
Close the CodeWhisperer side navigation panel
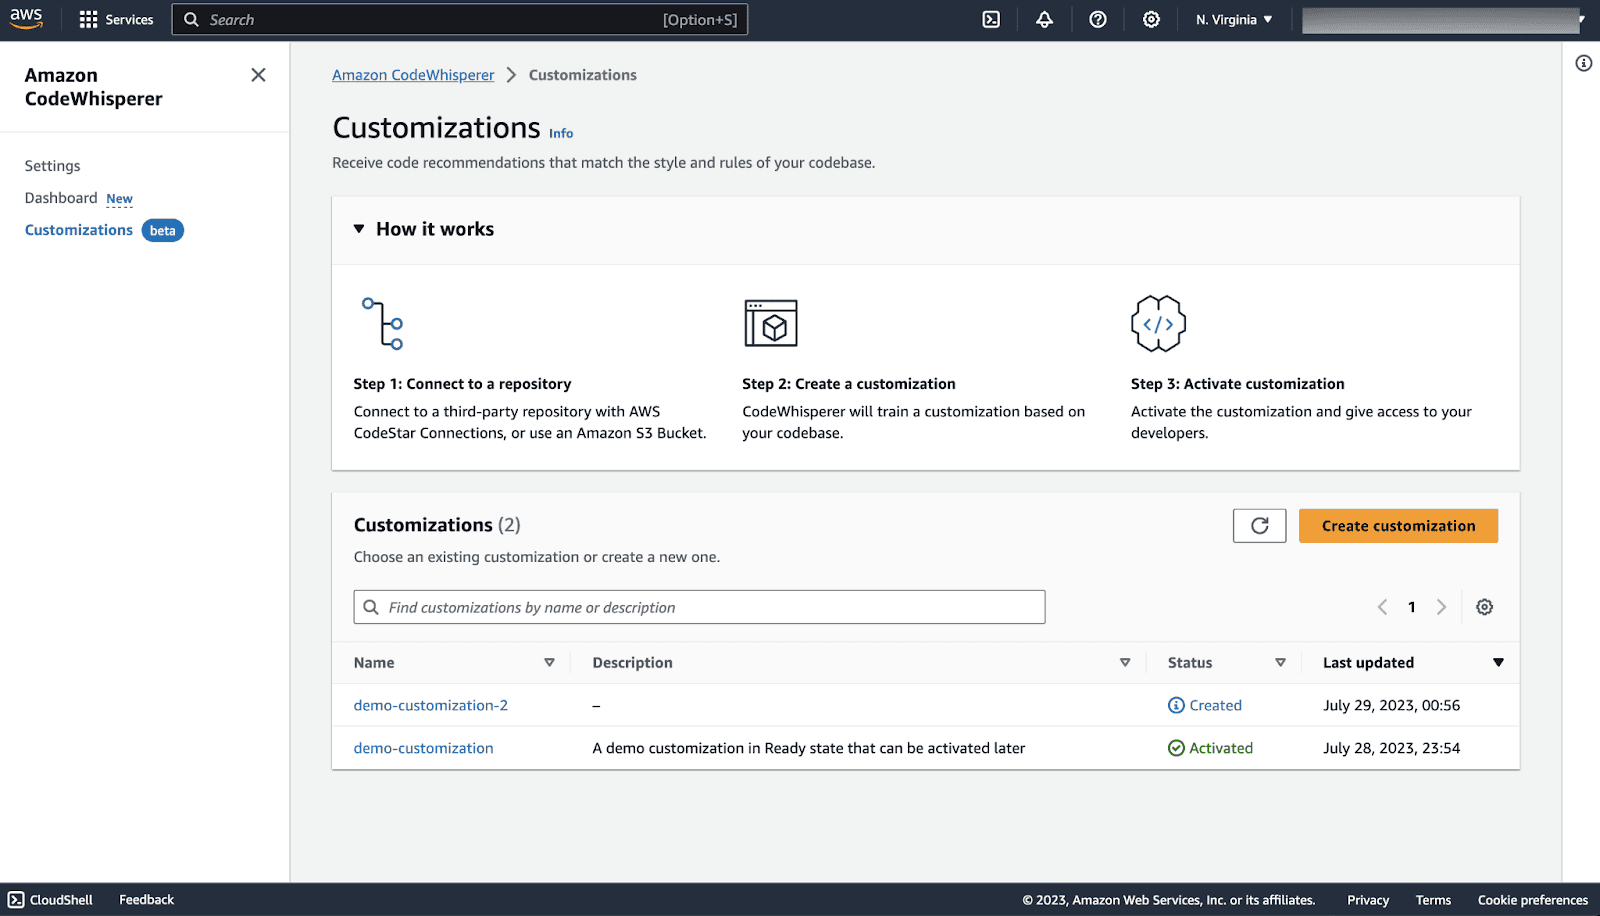pyautogui.click(x=258, y=75)
